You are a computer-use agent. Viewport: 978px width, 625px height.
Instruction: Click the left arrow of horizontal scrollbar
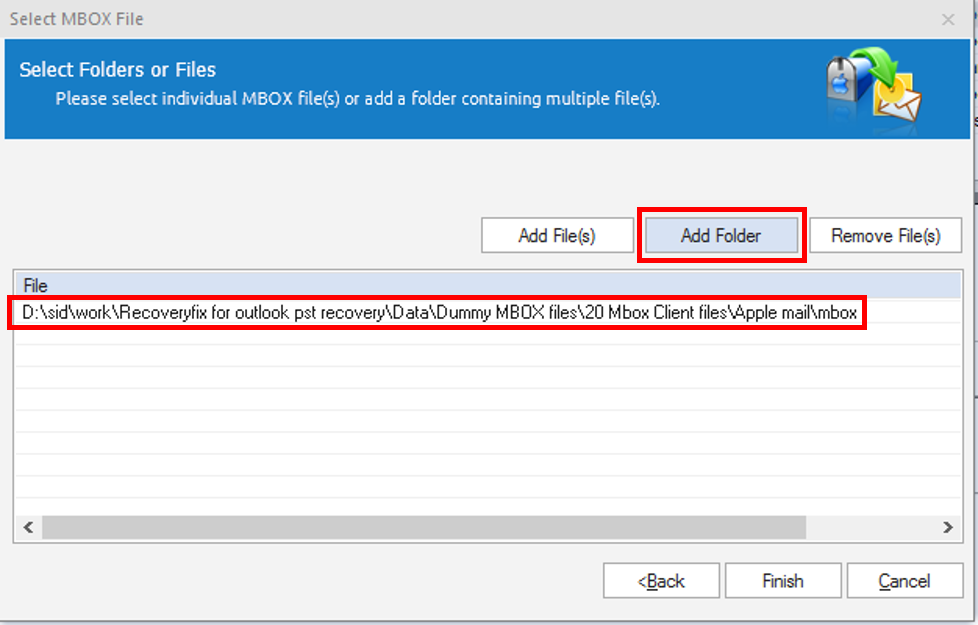(28, 527)
